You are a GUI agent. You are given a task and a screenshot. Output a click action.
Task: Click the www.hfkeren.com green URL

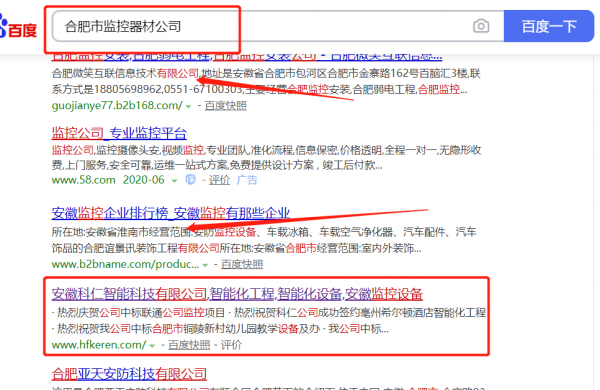[x=99, y=345]
